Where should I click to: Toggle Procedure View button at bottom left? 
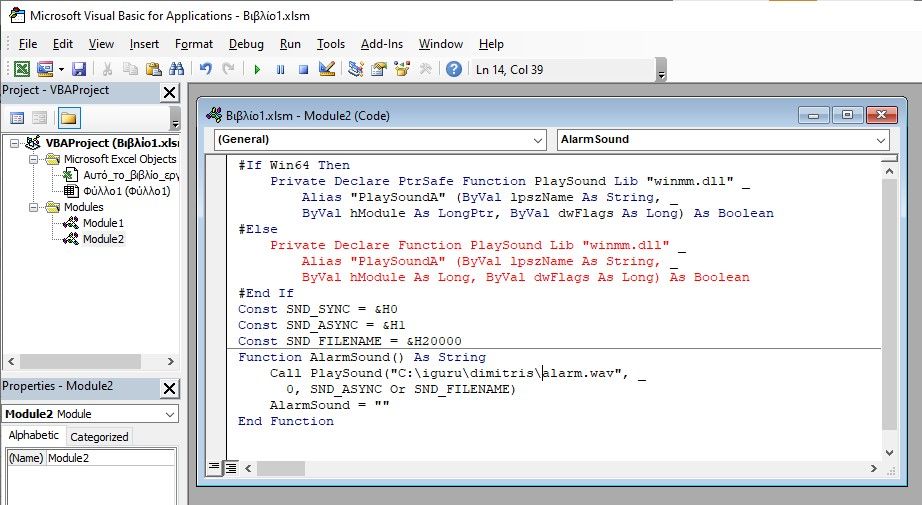[x=214, y=467]
